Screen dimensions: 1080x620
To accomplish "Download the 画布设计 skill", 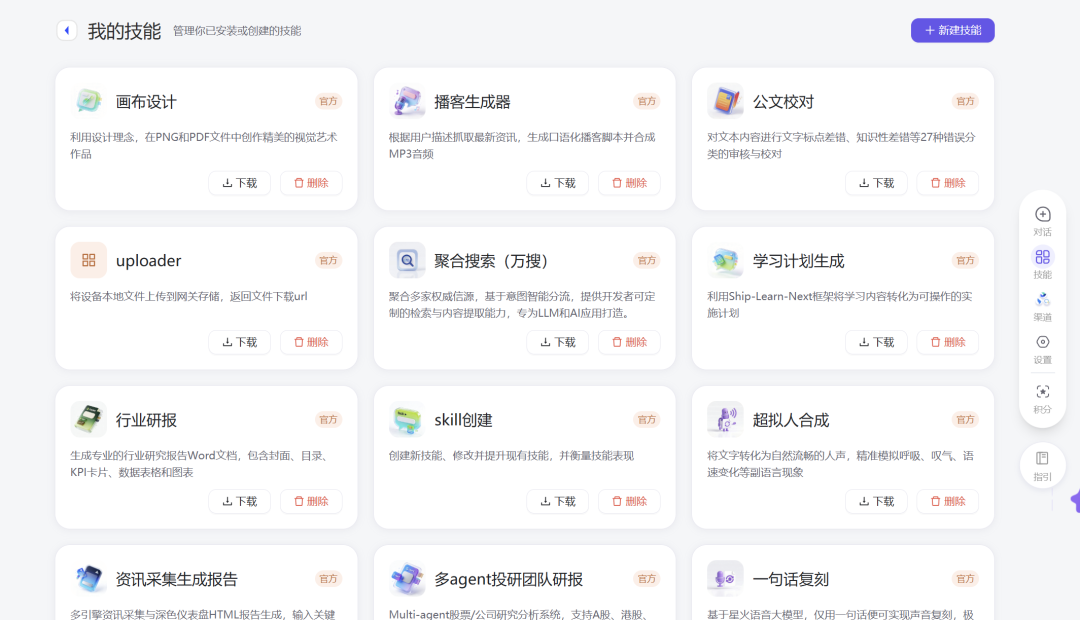I will [x=239, y=183].
